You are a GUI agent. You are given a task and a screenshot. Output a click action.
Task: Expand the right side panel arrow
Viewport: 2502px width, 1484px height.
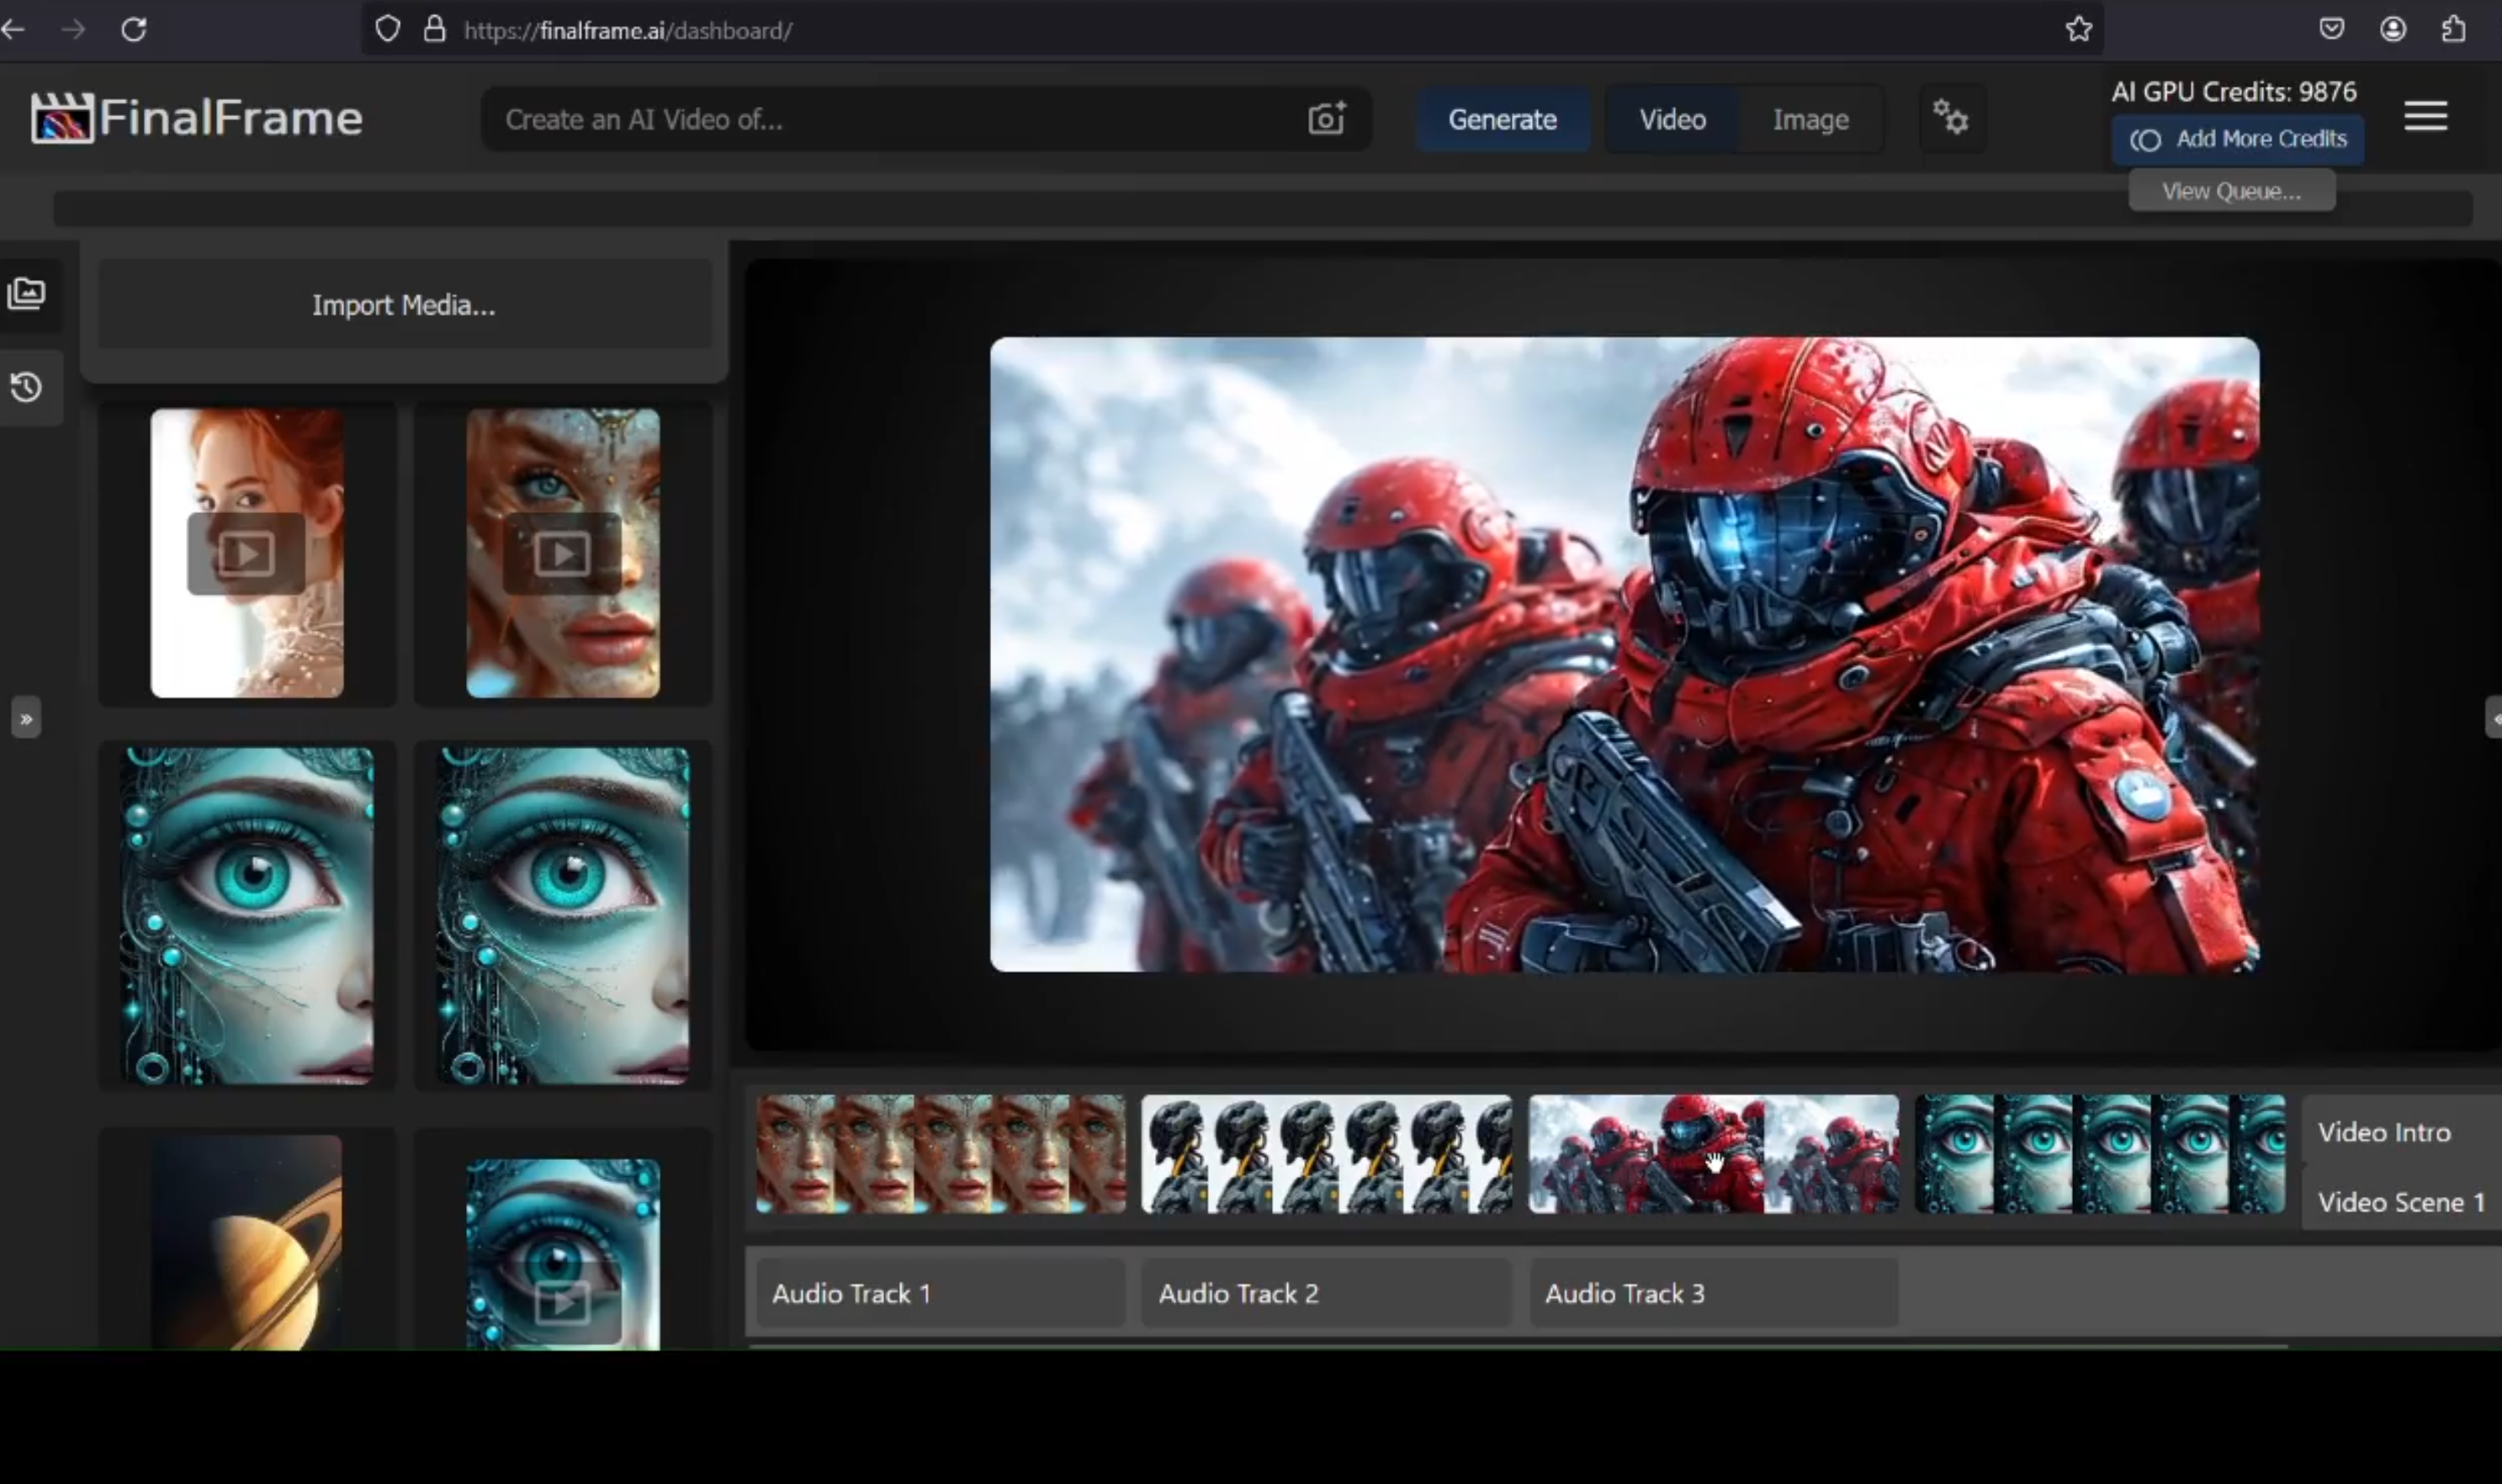coord(2494,718)
